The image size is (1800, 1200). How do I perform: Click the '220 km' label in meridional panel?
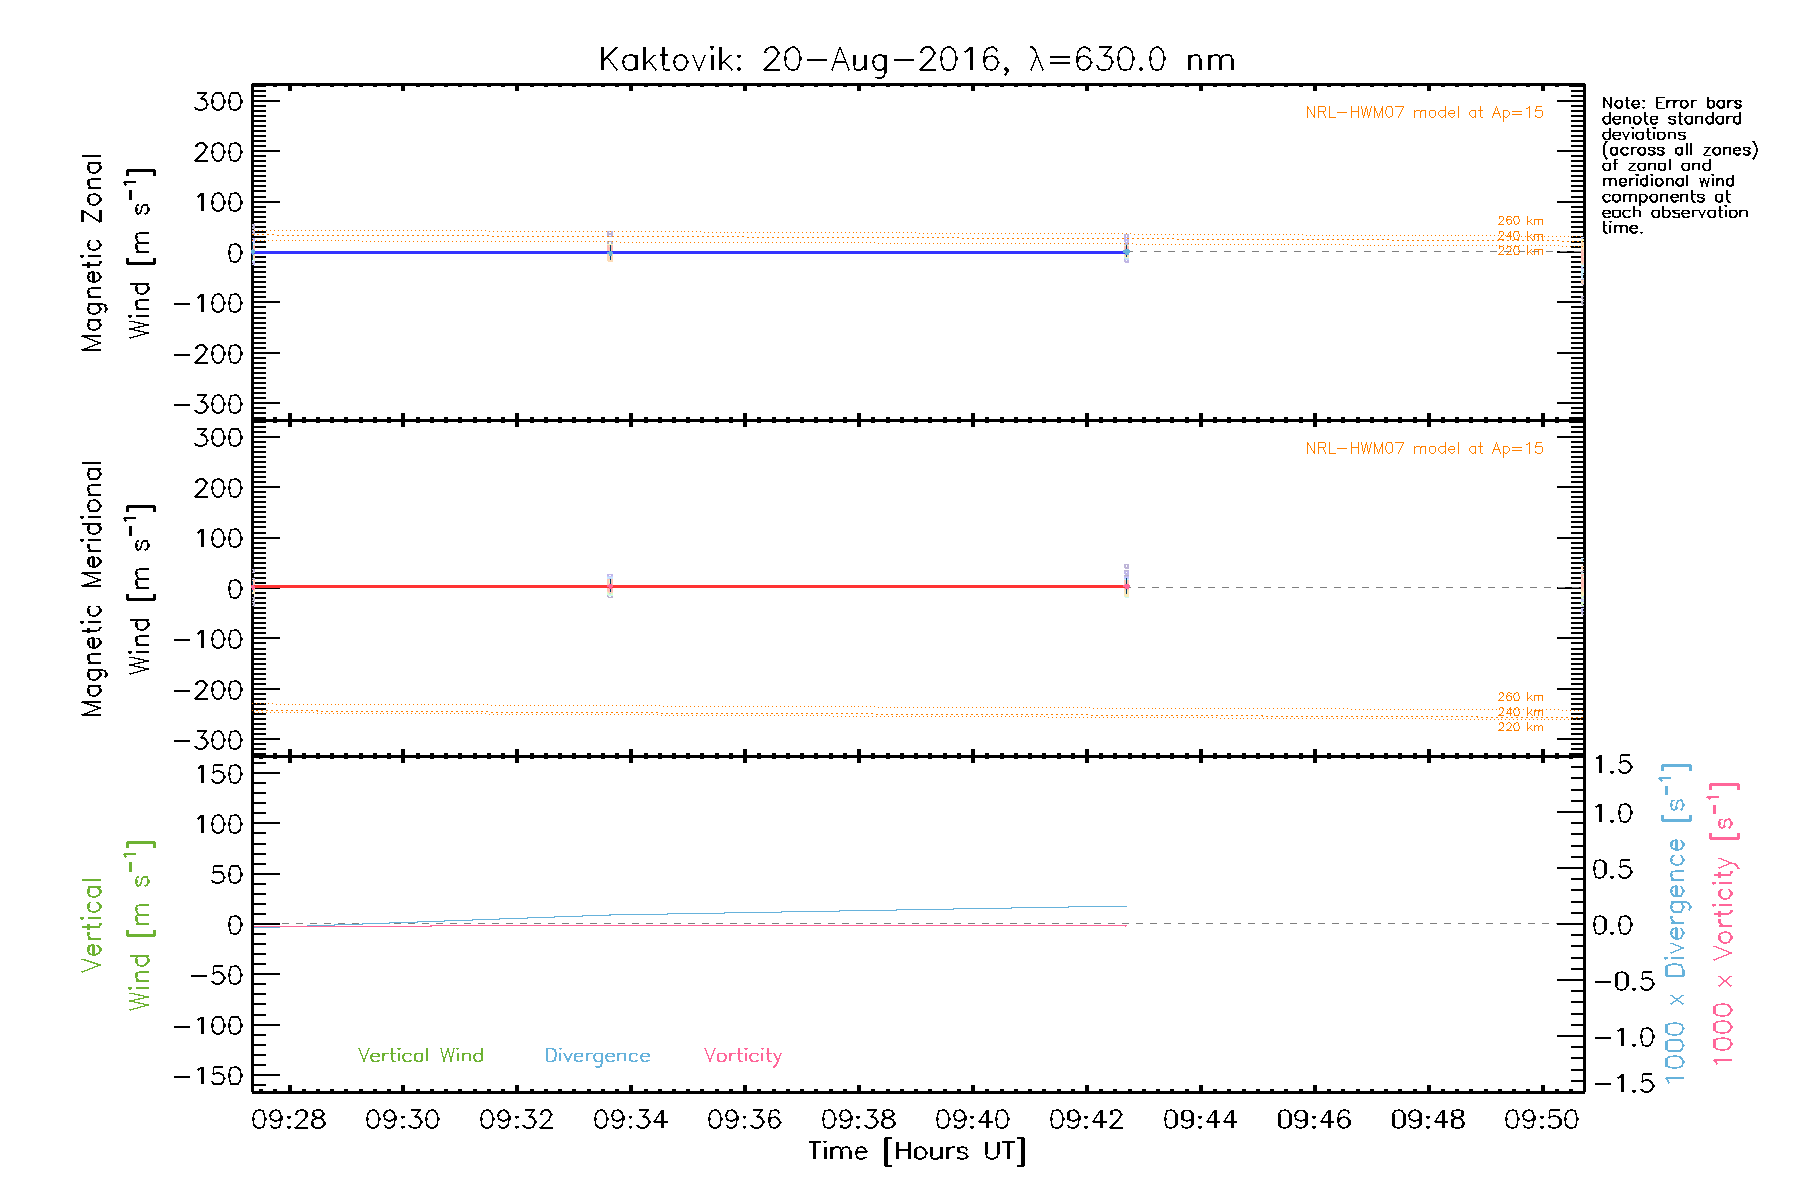(x=1520, y=727)
